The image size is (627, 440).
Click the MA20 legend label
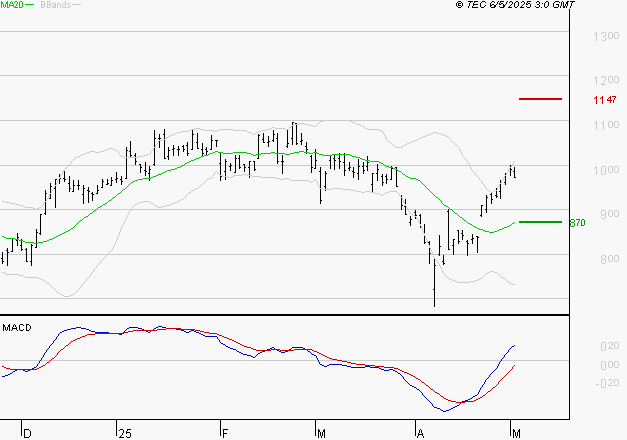pos(12,5)
